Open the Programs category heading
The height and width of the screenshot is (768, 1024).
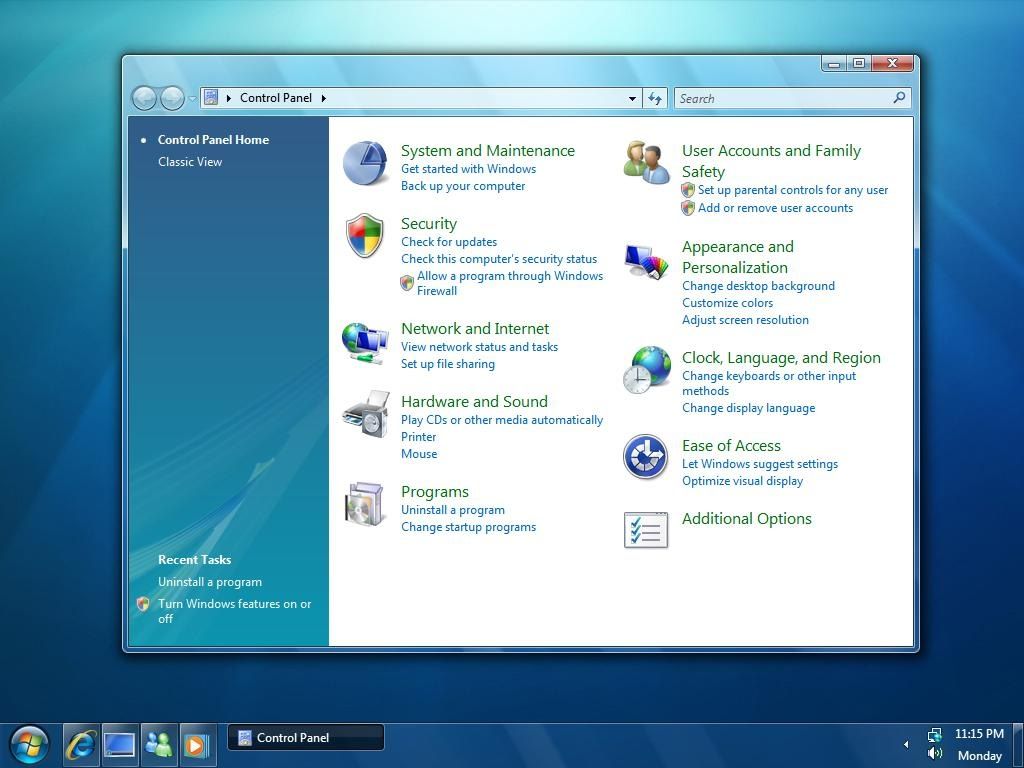coord(435,492)
